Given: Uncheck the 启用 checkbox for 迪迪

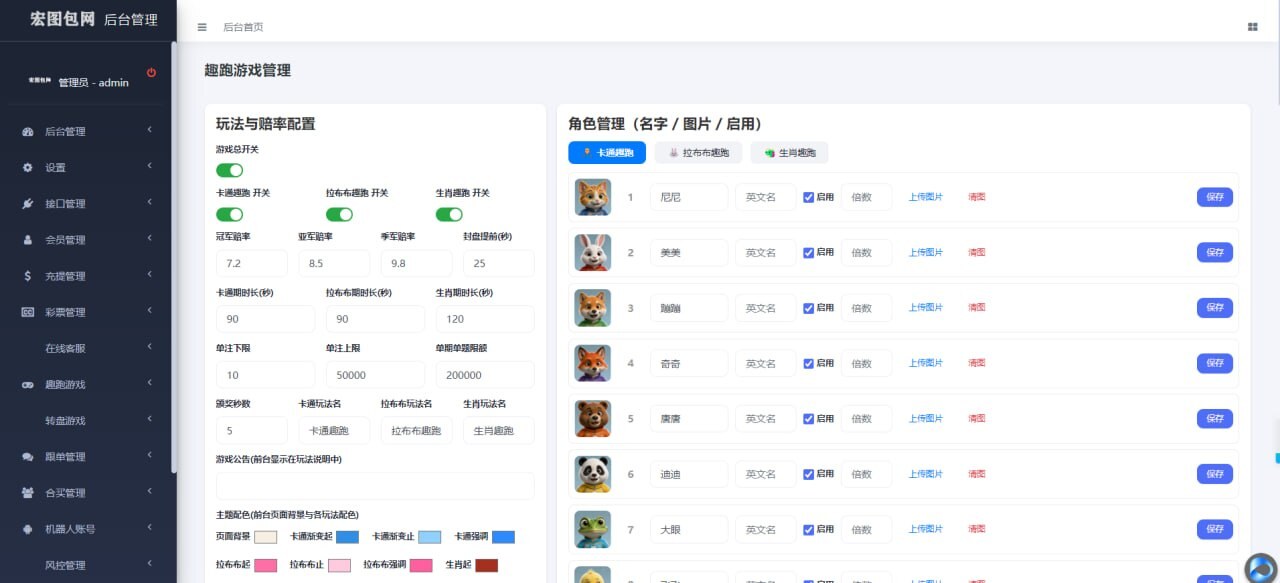Looking at the screenshot, I should (x=808, y=474).
